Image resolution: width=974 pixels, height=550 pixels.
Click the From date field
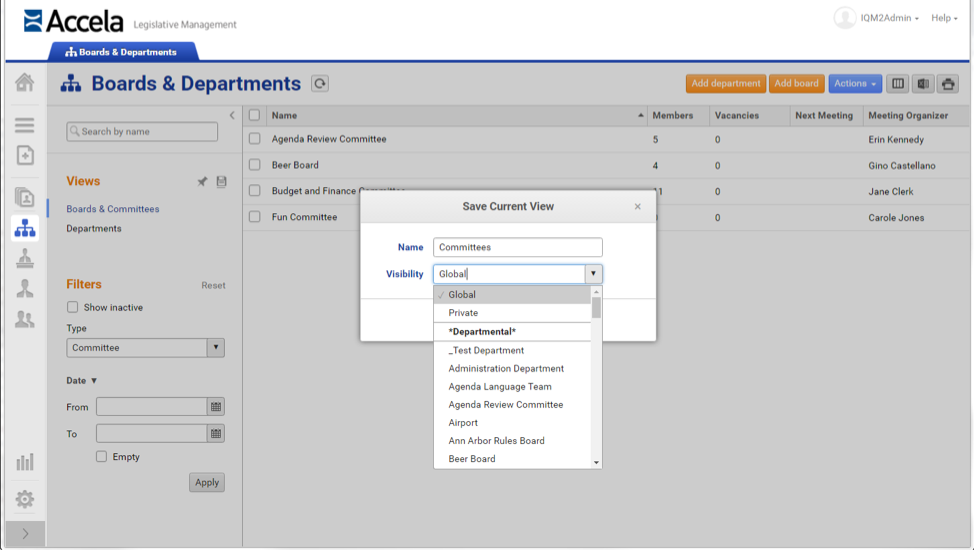tap(152, 406)
